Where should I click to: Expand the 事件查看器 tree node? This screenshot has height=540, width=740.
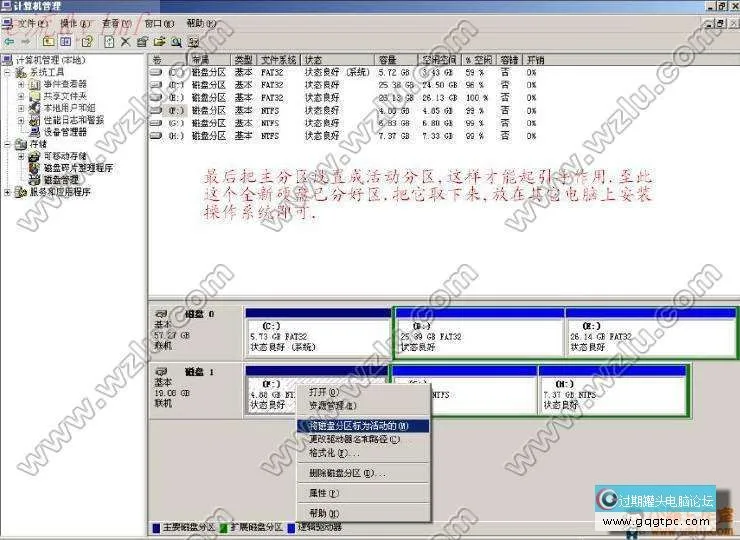[x=21, y=84]
